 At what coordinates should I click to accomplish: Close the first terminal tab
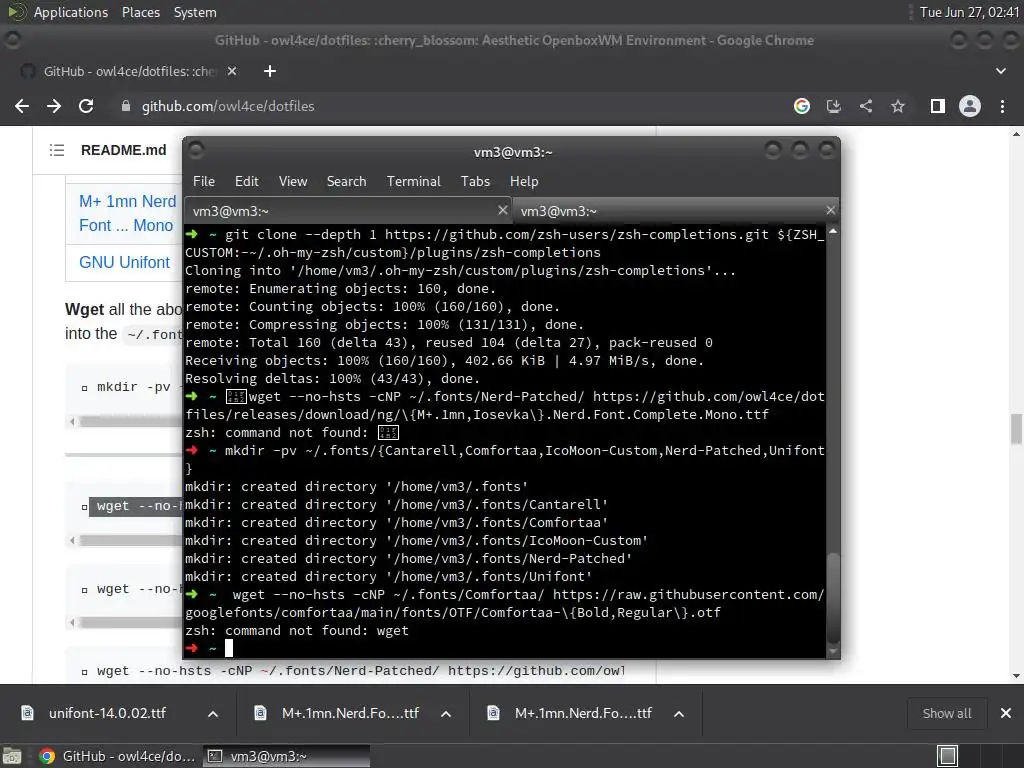[502, 210]
